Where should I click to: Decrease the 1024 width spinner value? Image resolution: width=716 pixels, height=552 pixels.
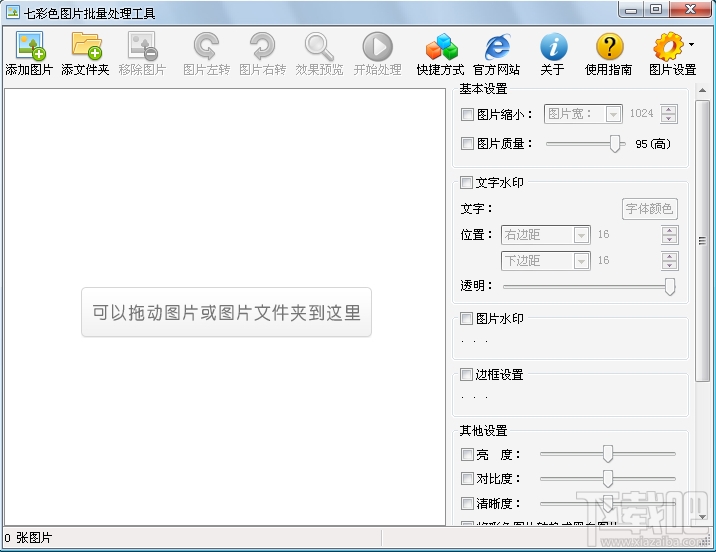[x=669, y=118]
